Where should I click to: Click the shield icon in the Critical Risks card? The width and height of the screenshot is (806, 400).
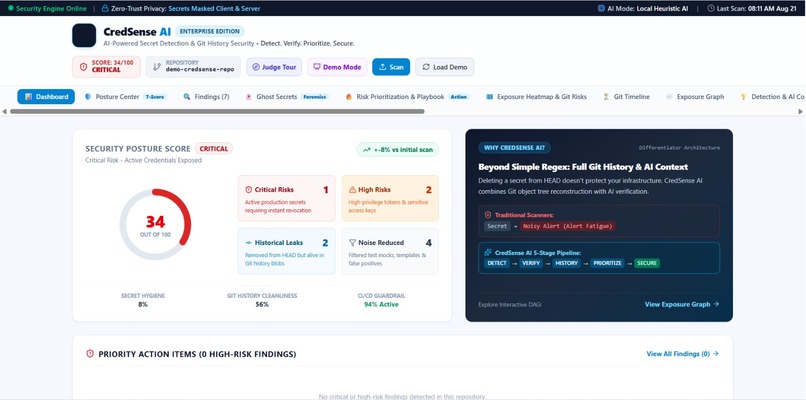[x=249, y=190]
